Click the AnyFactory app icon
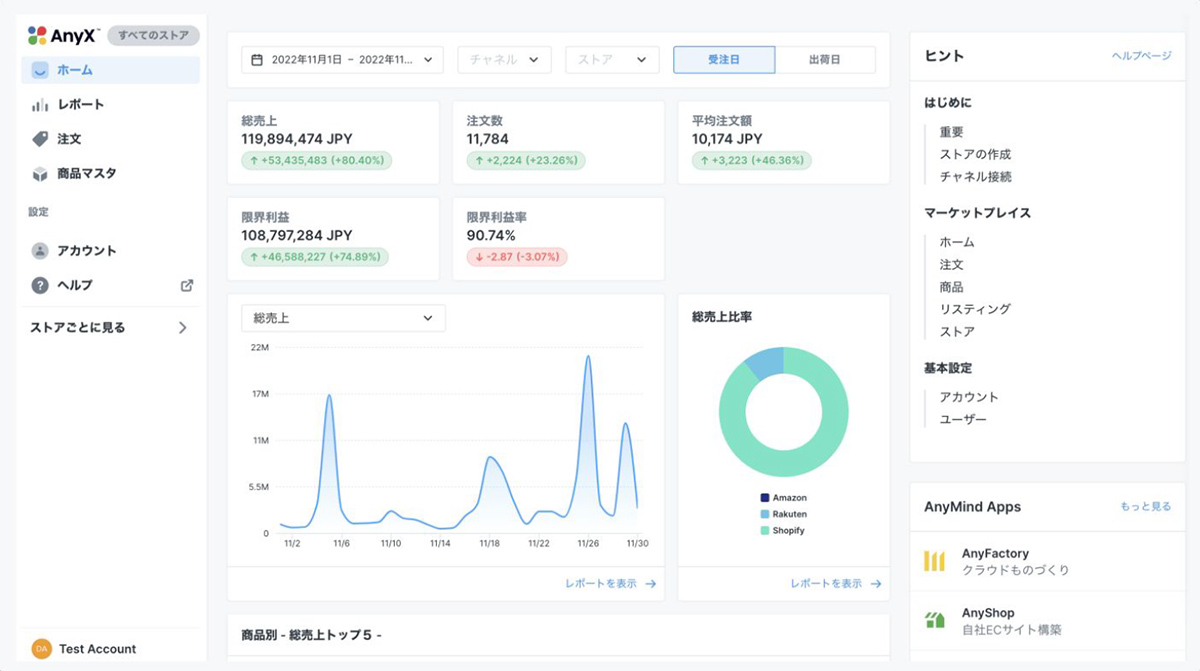The width and height of the screenshot is (1200, 671). tap(934, 561)
